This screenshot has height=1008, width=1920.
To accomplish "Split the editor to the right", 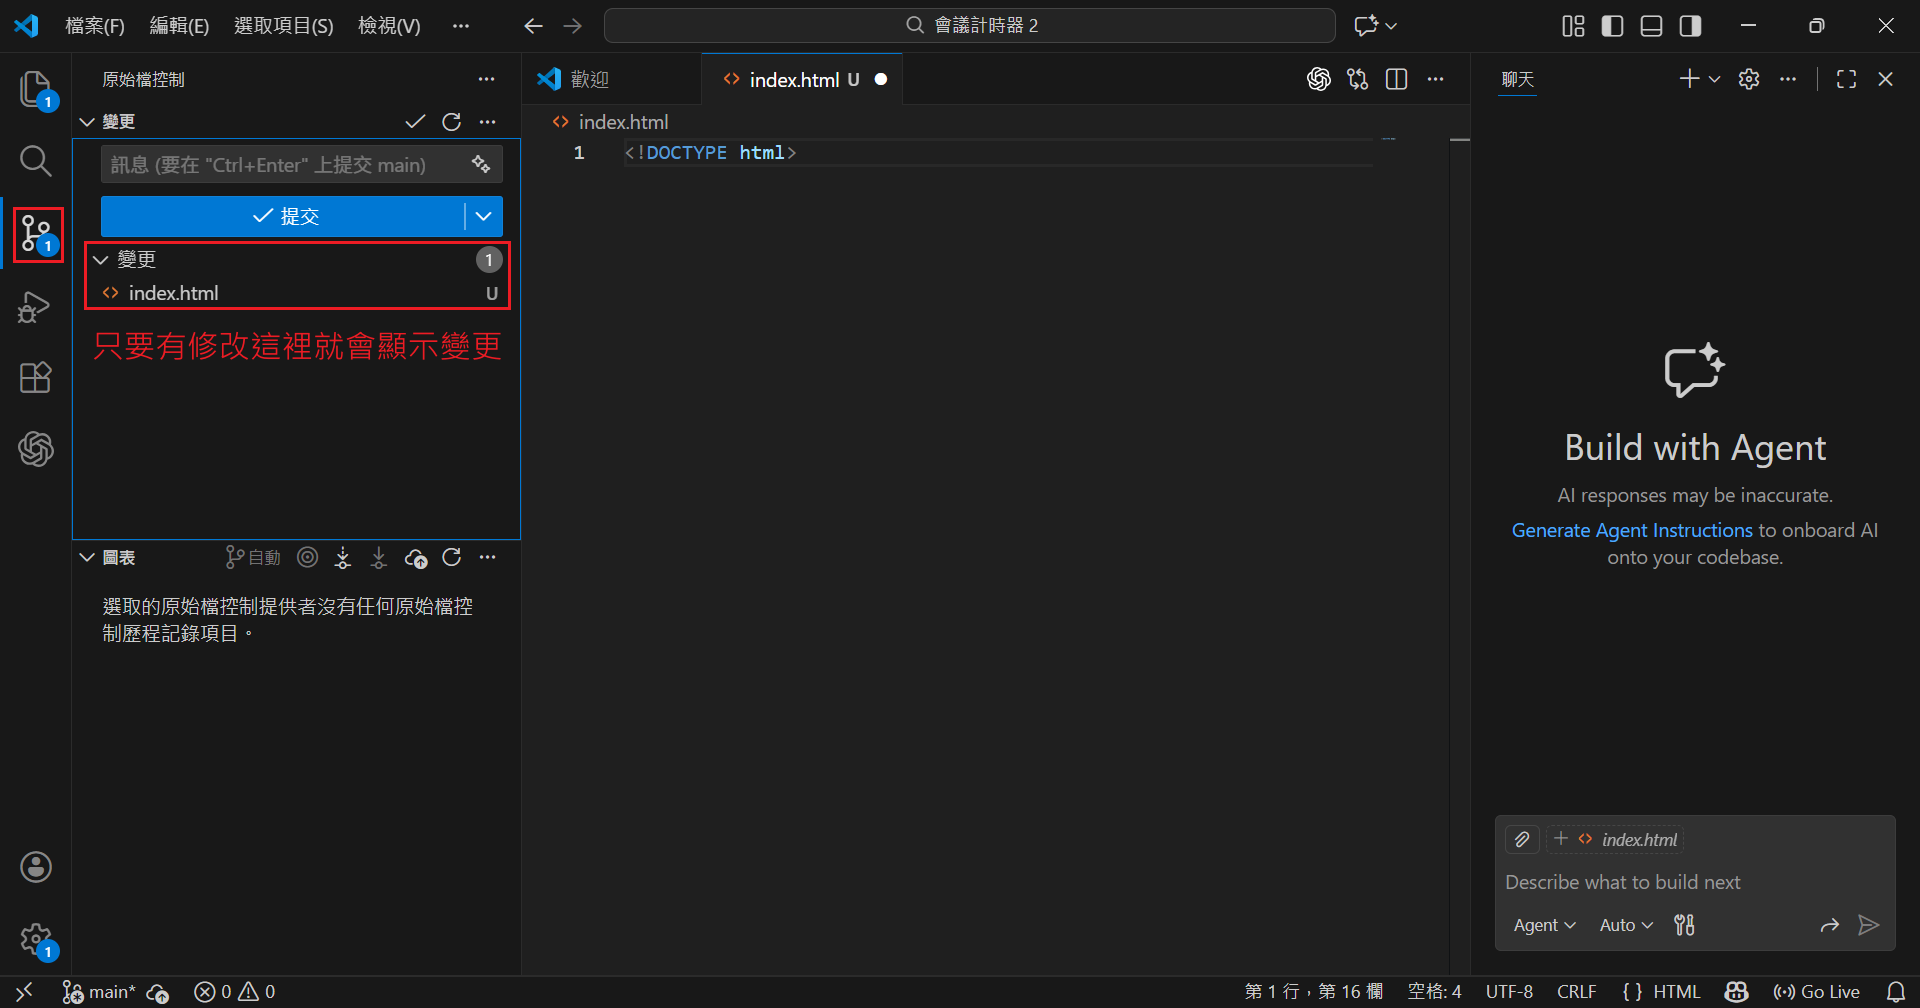I will point(1397,80).
